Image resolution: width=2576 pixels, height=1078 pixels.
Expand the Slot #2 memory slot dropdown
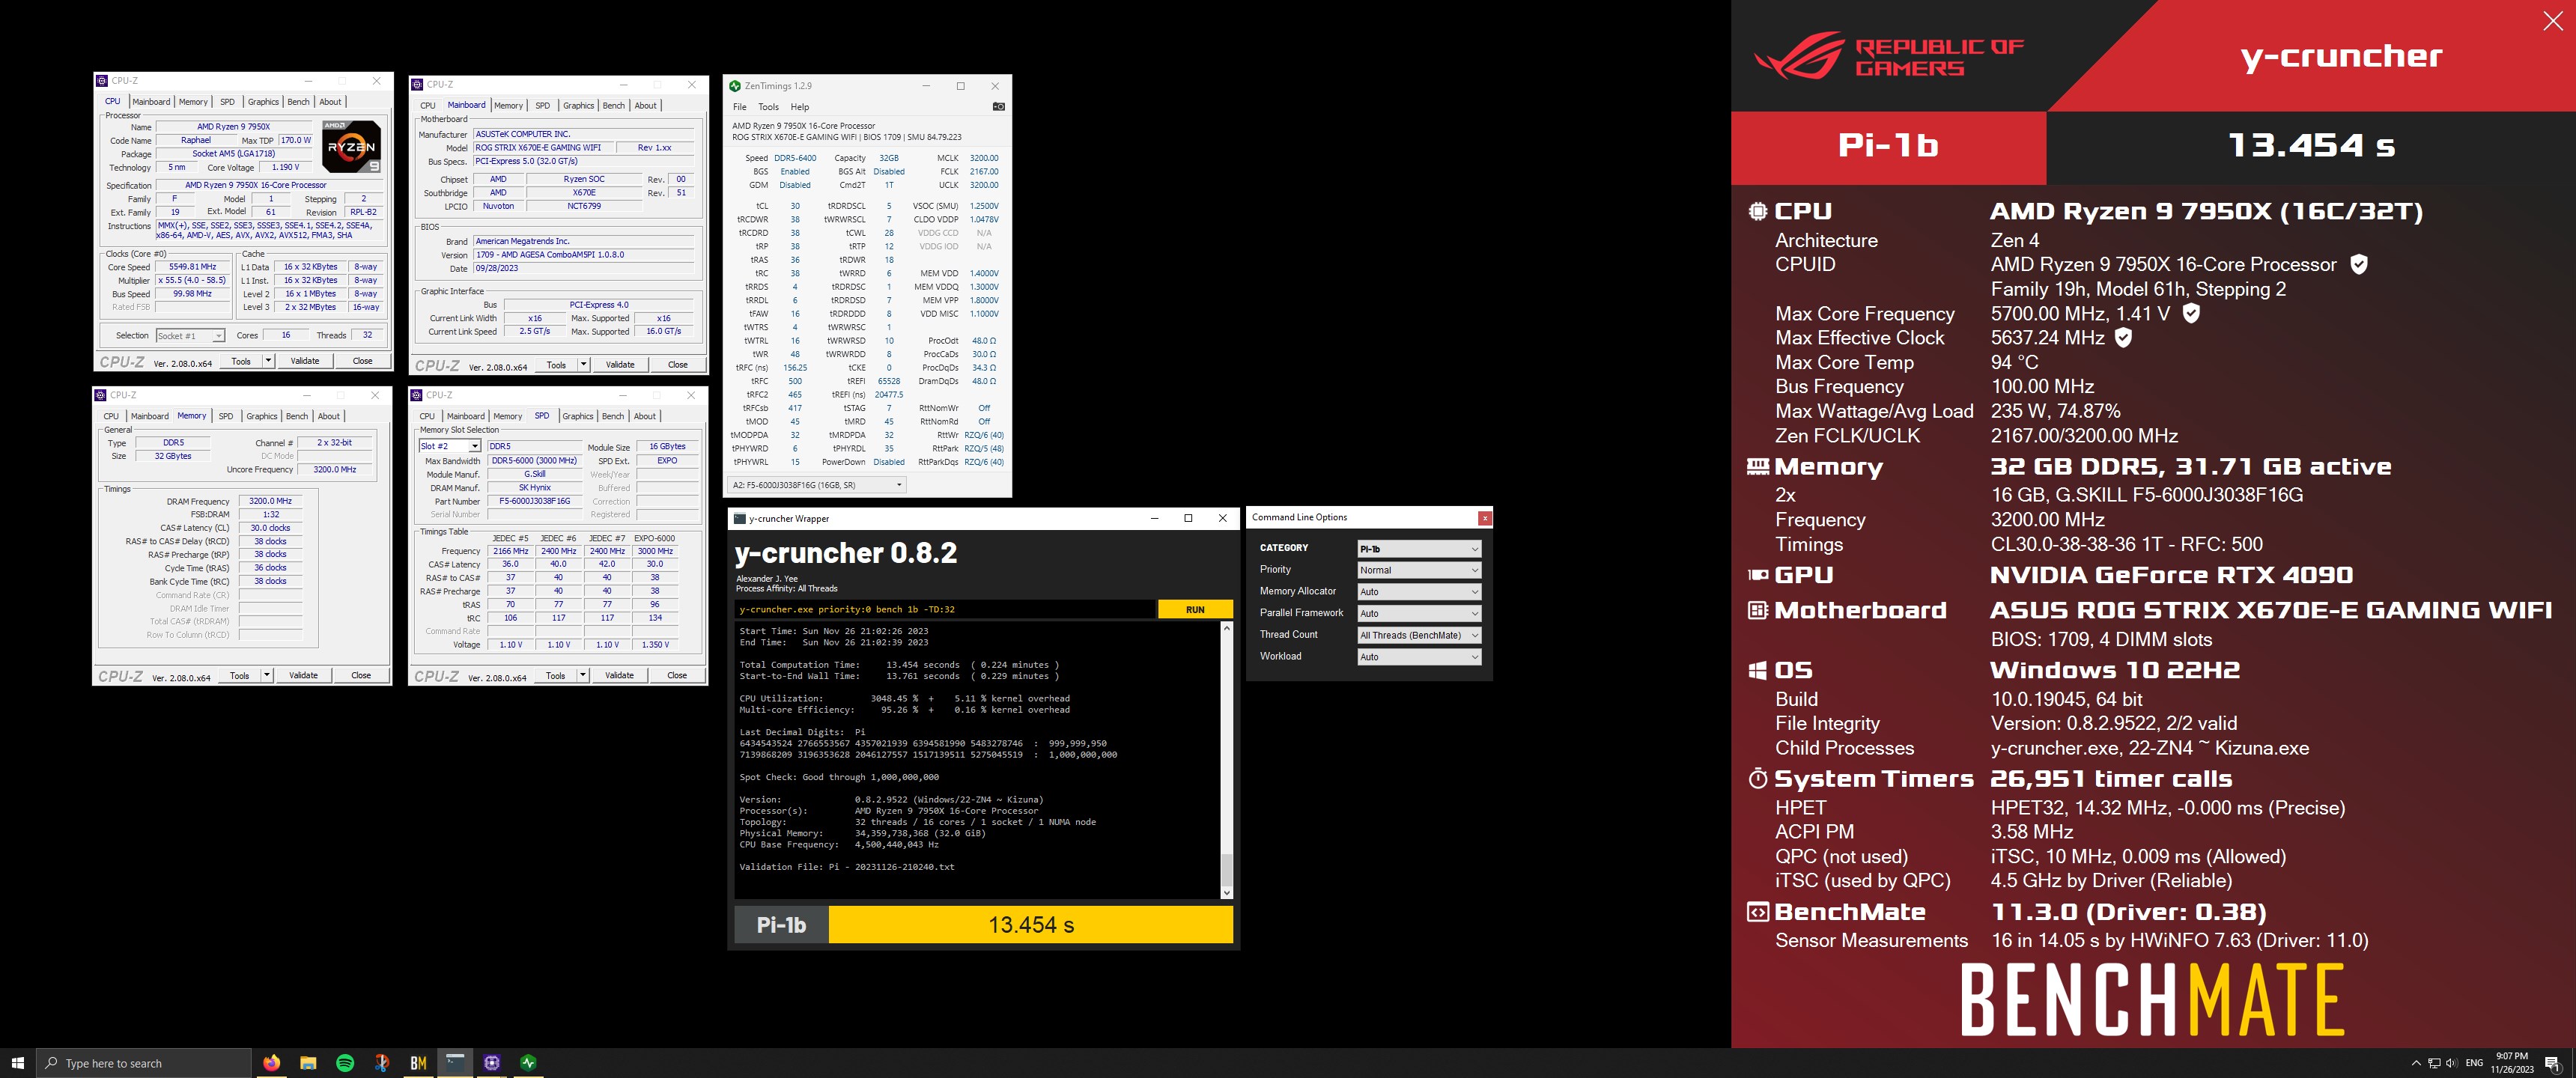point(474,446)
